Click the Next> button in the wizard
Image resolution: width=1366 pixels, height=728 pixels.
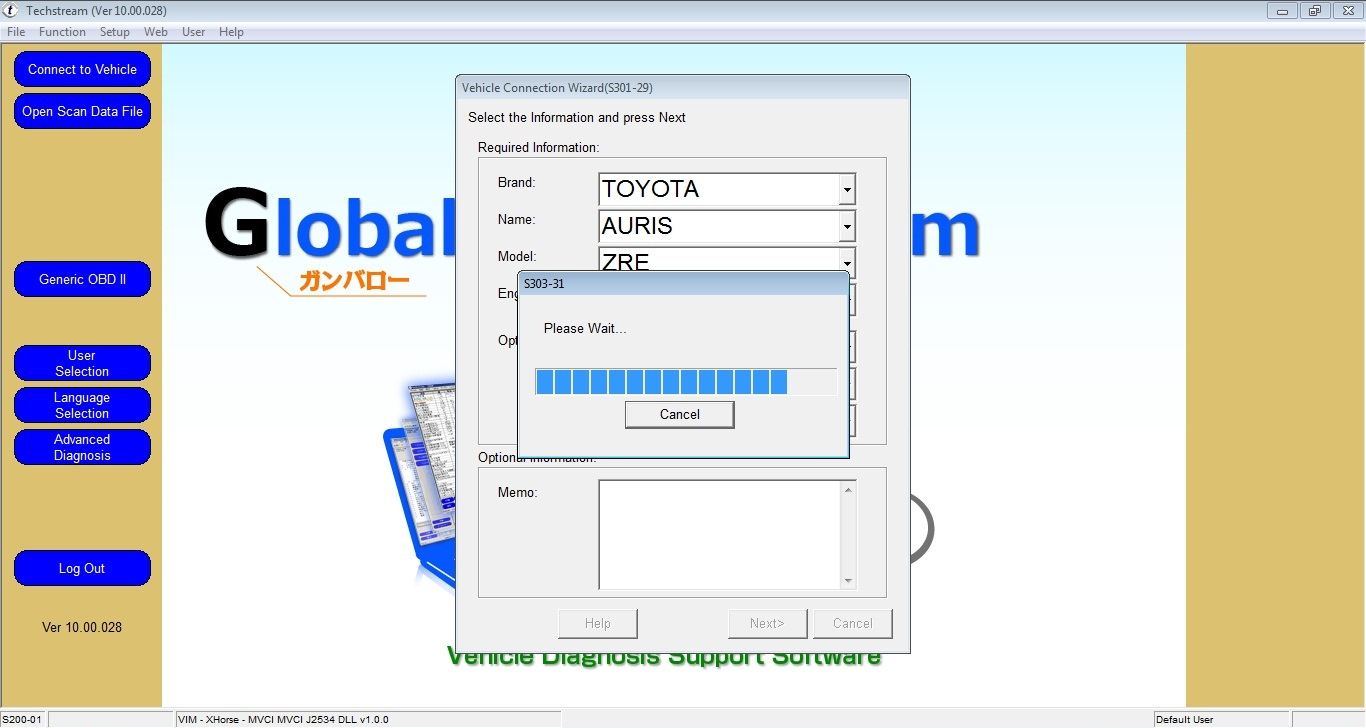tap(767, 624)
